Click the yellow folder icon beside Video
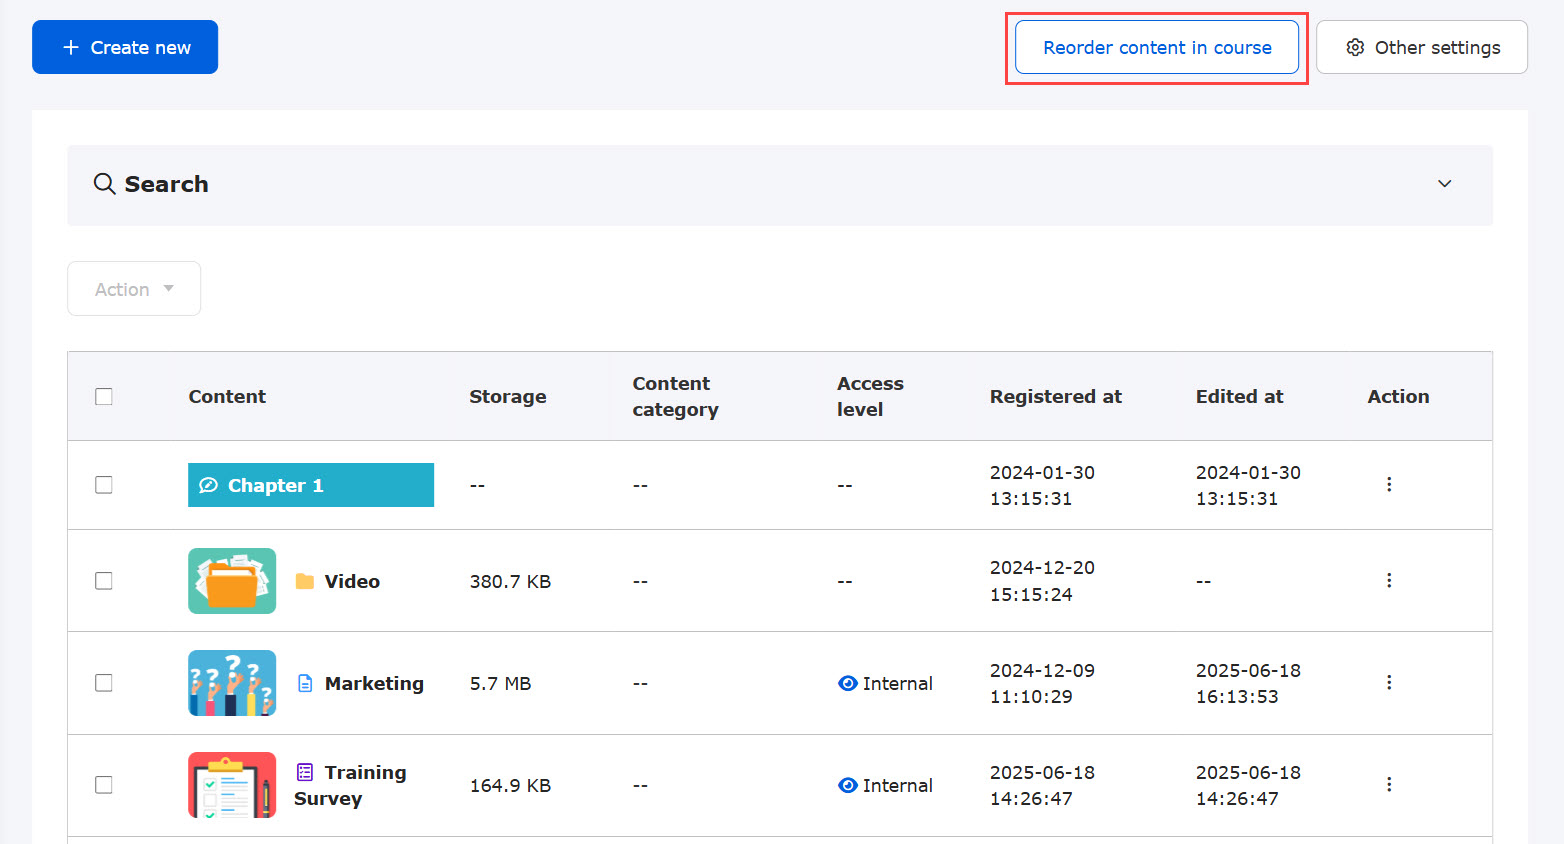This screenshot has height=844, width=1564. coord(305,582)
